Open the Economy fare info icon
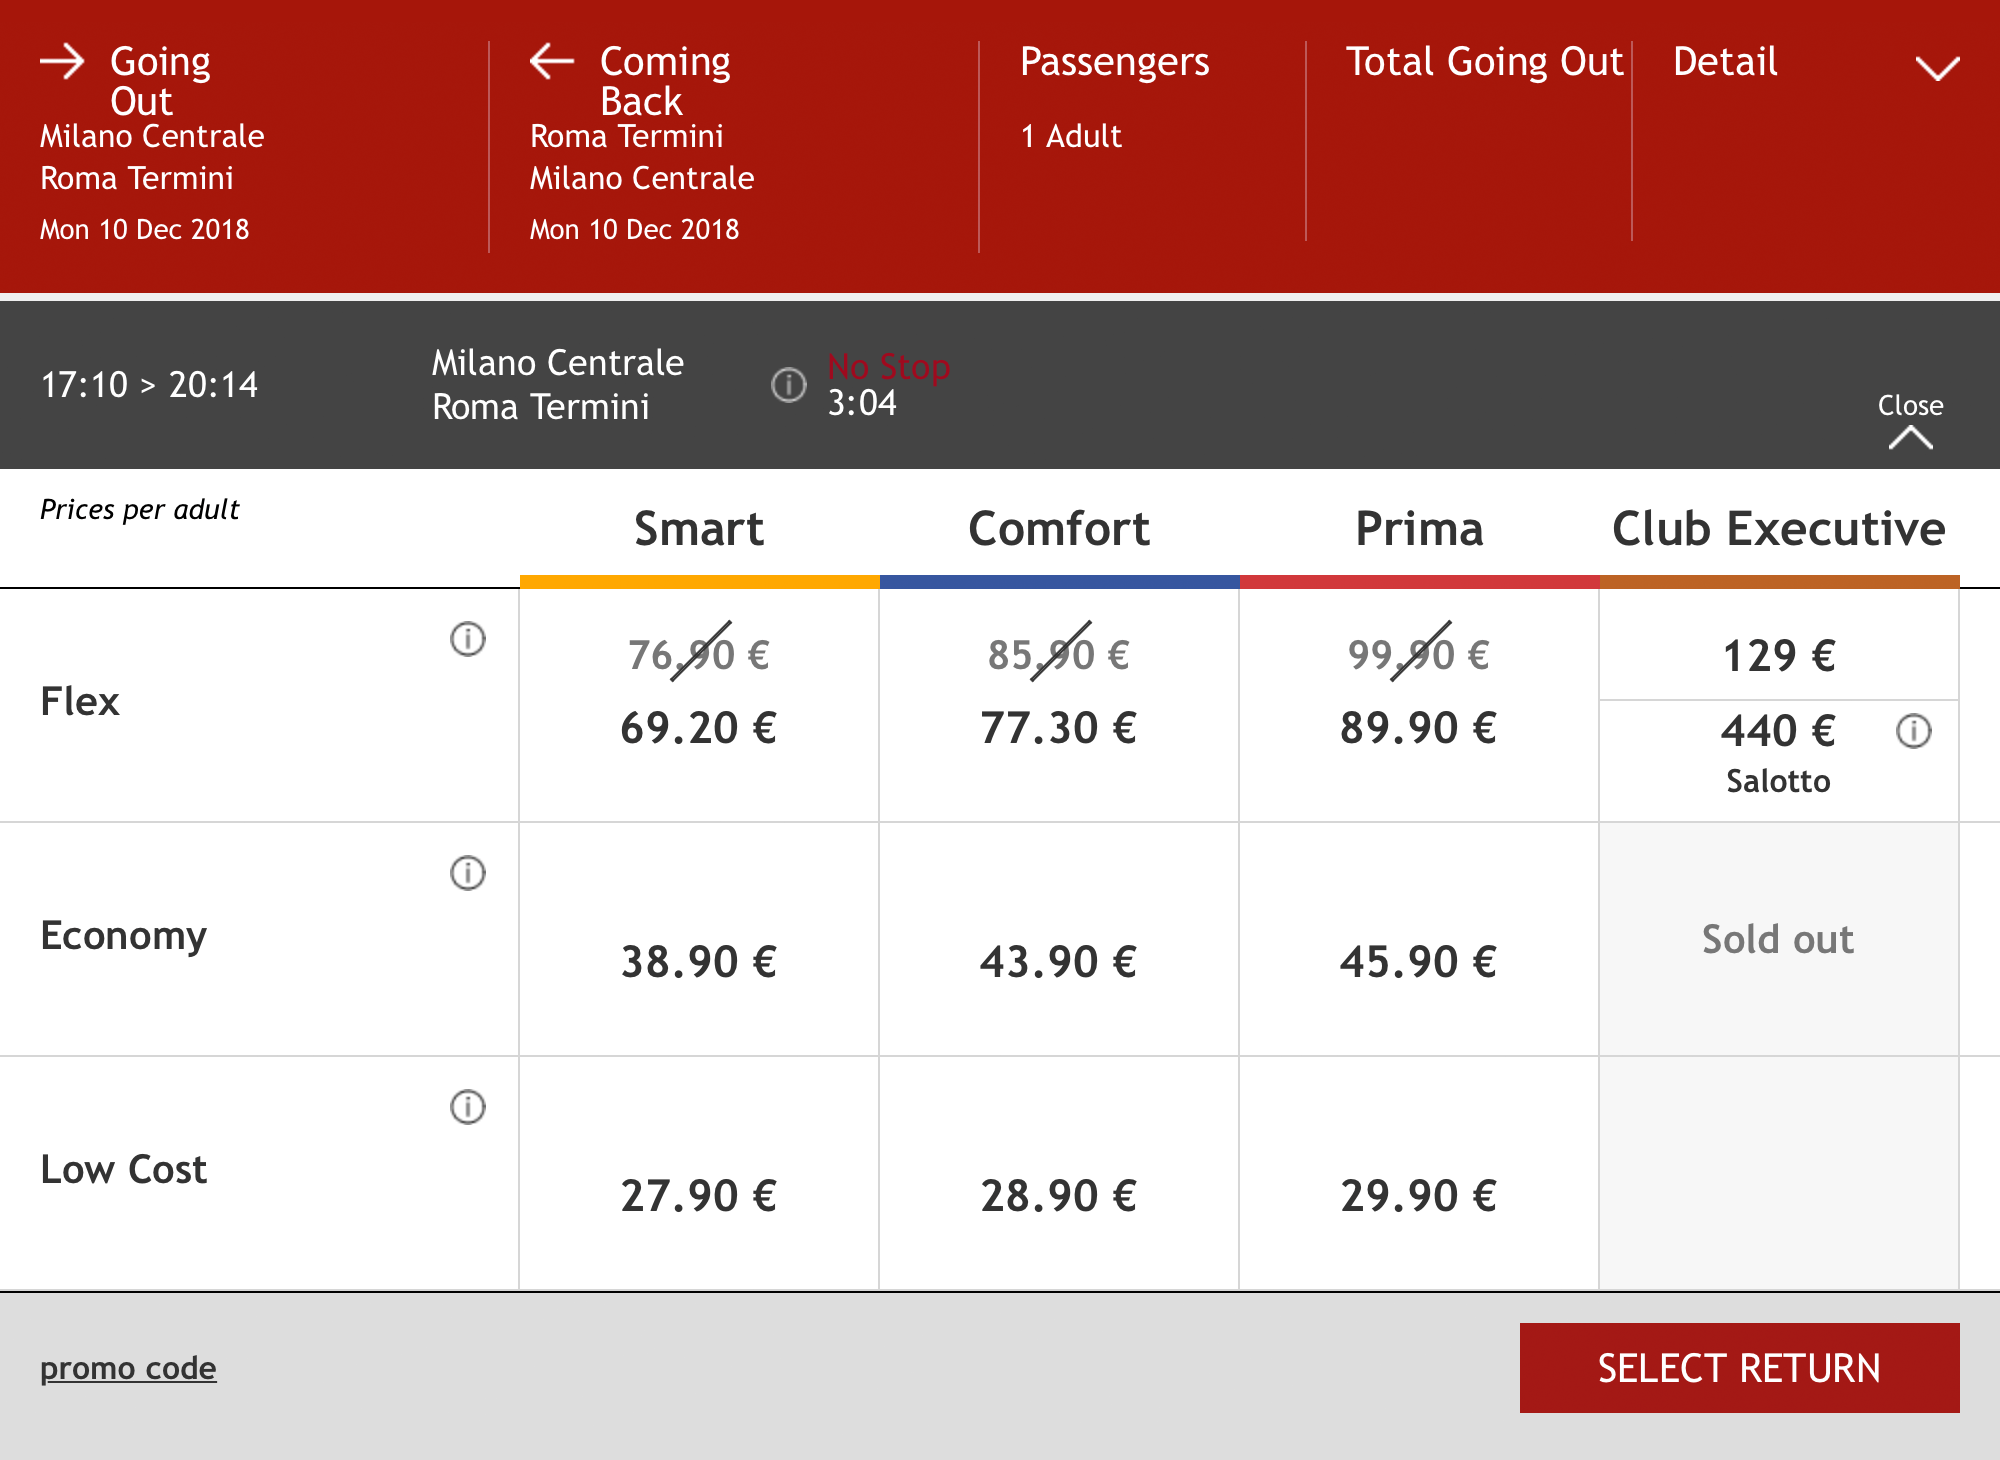The width and height of the screenshot is (2000, 1460). coord(468,873)
